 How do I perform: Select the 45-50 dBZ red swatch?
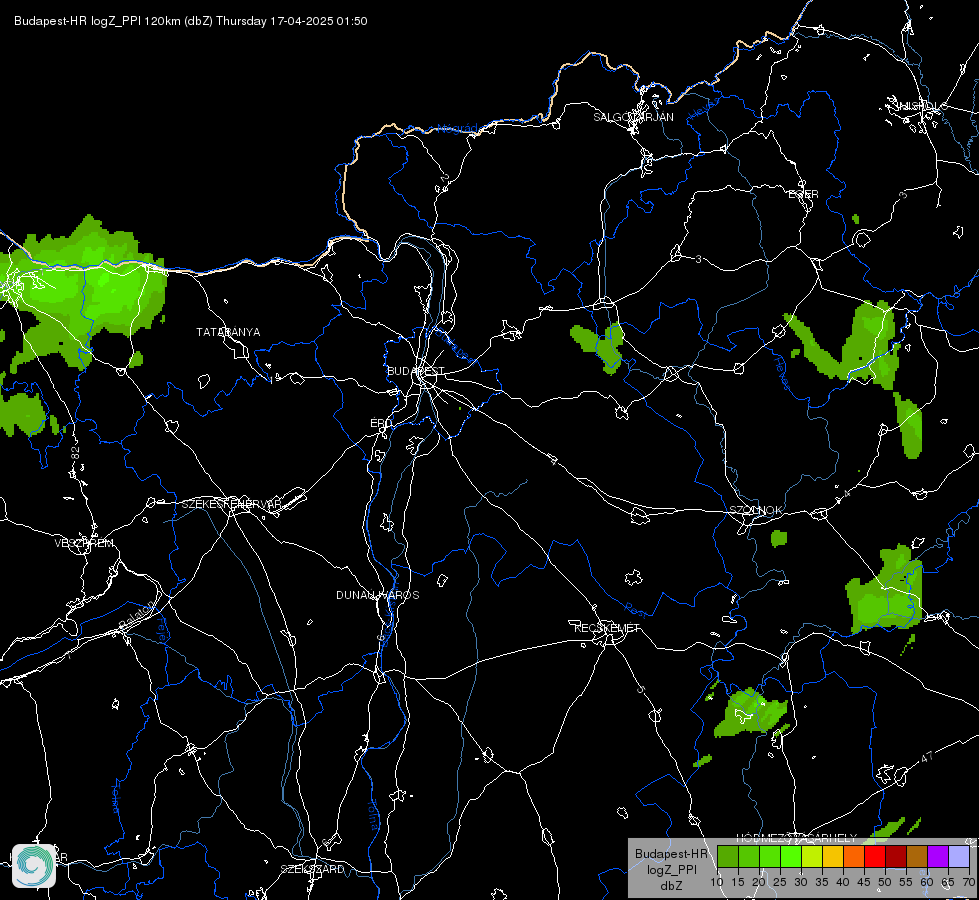(875, 856)
